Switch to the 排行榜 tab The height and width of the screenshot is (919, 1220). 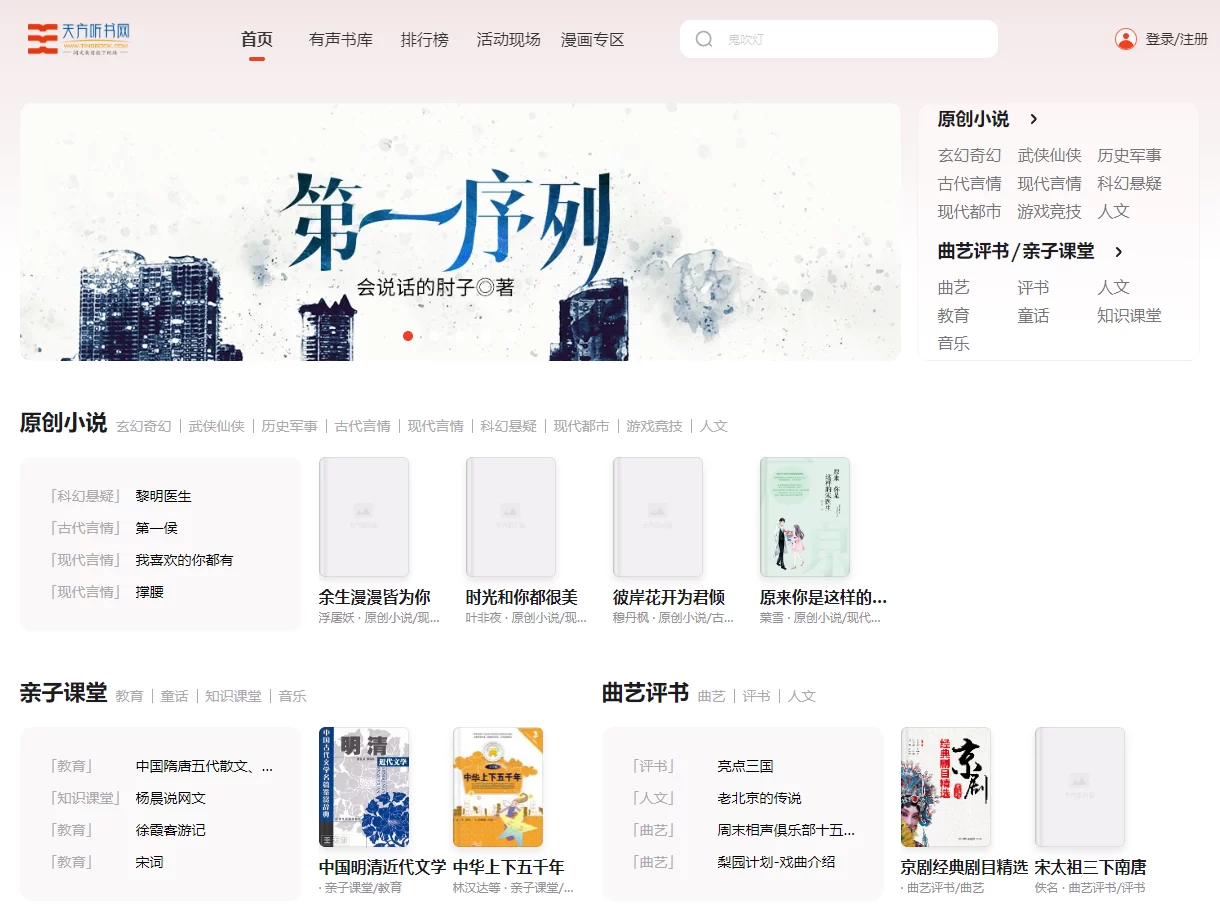[x=424, y=39]
